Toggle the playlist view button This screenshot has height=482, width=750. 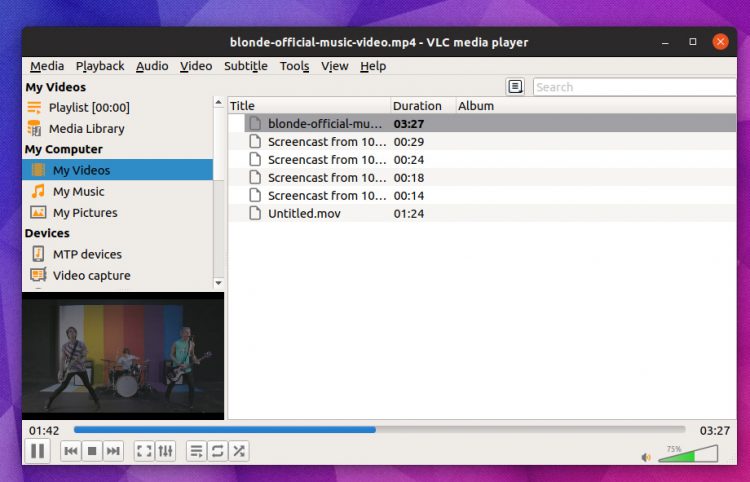tap(196, 451)
